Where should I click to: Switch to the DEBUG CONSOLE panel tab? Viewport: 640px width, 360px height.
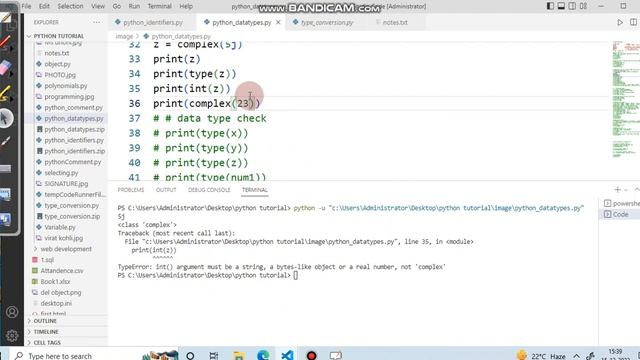(209, 190)
